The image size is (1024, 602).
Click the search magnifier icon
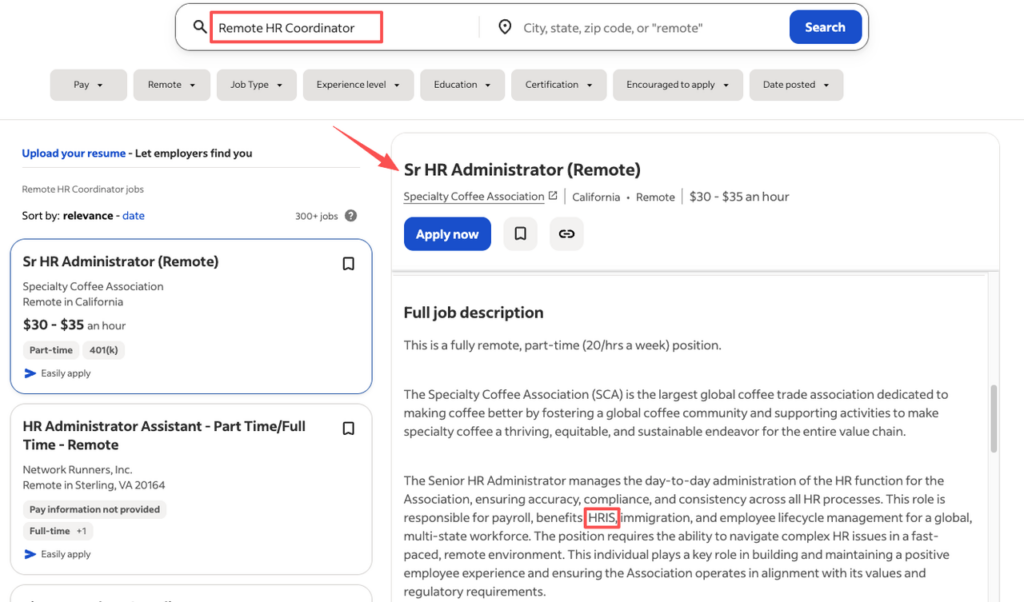200,27
